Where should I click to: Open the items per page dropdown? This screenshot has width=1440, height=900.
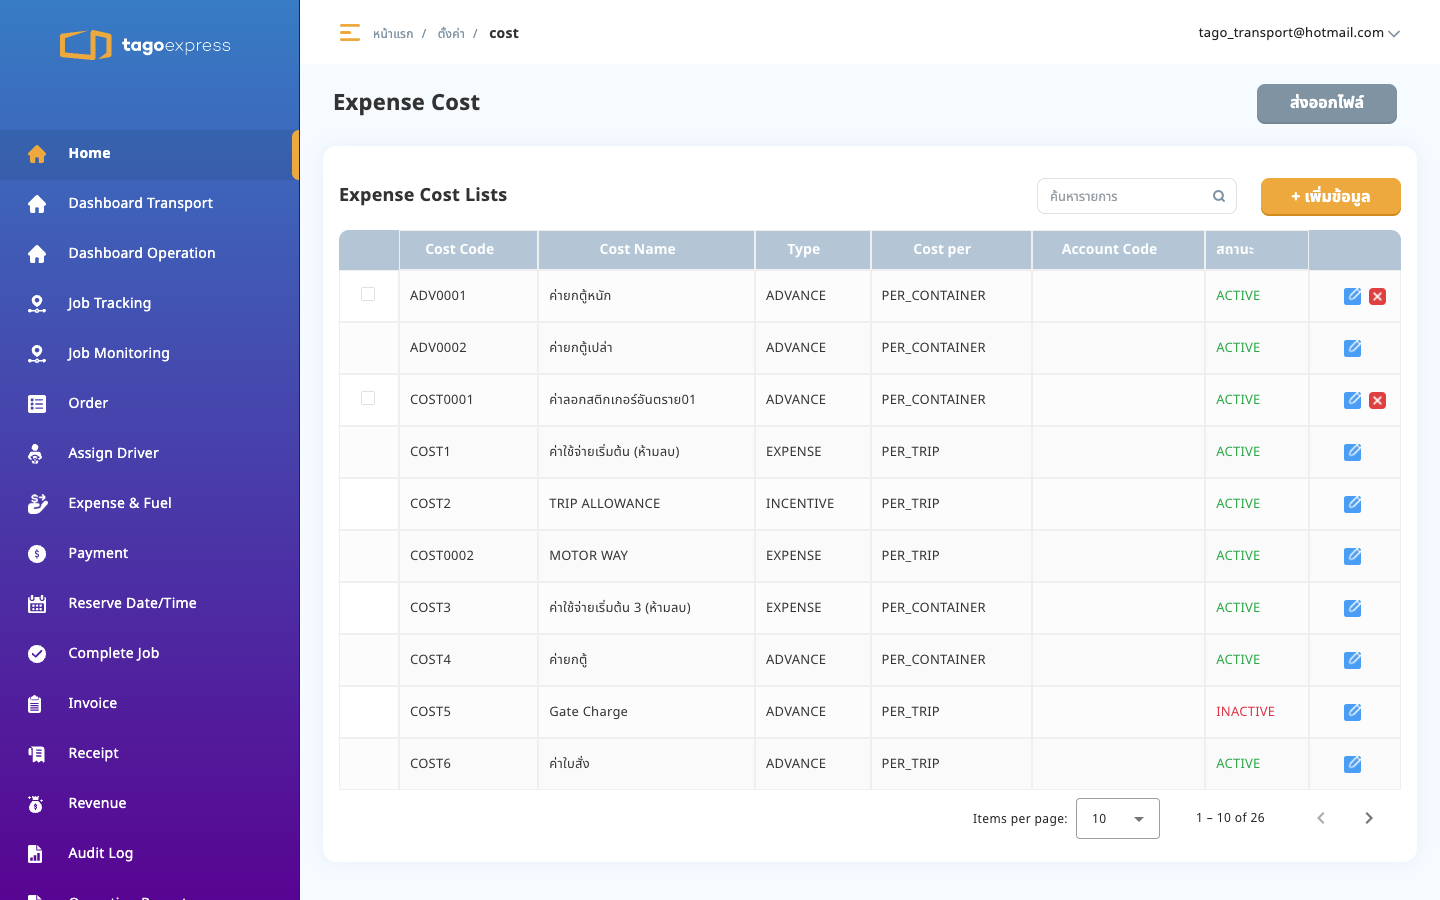coord(1118,818)
